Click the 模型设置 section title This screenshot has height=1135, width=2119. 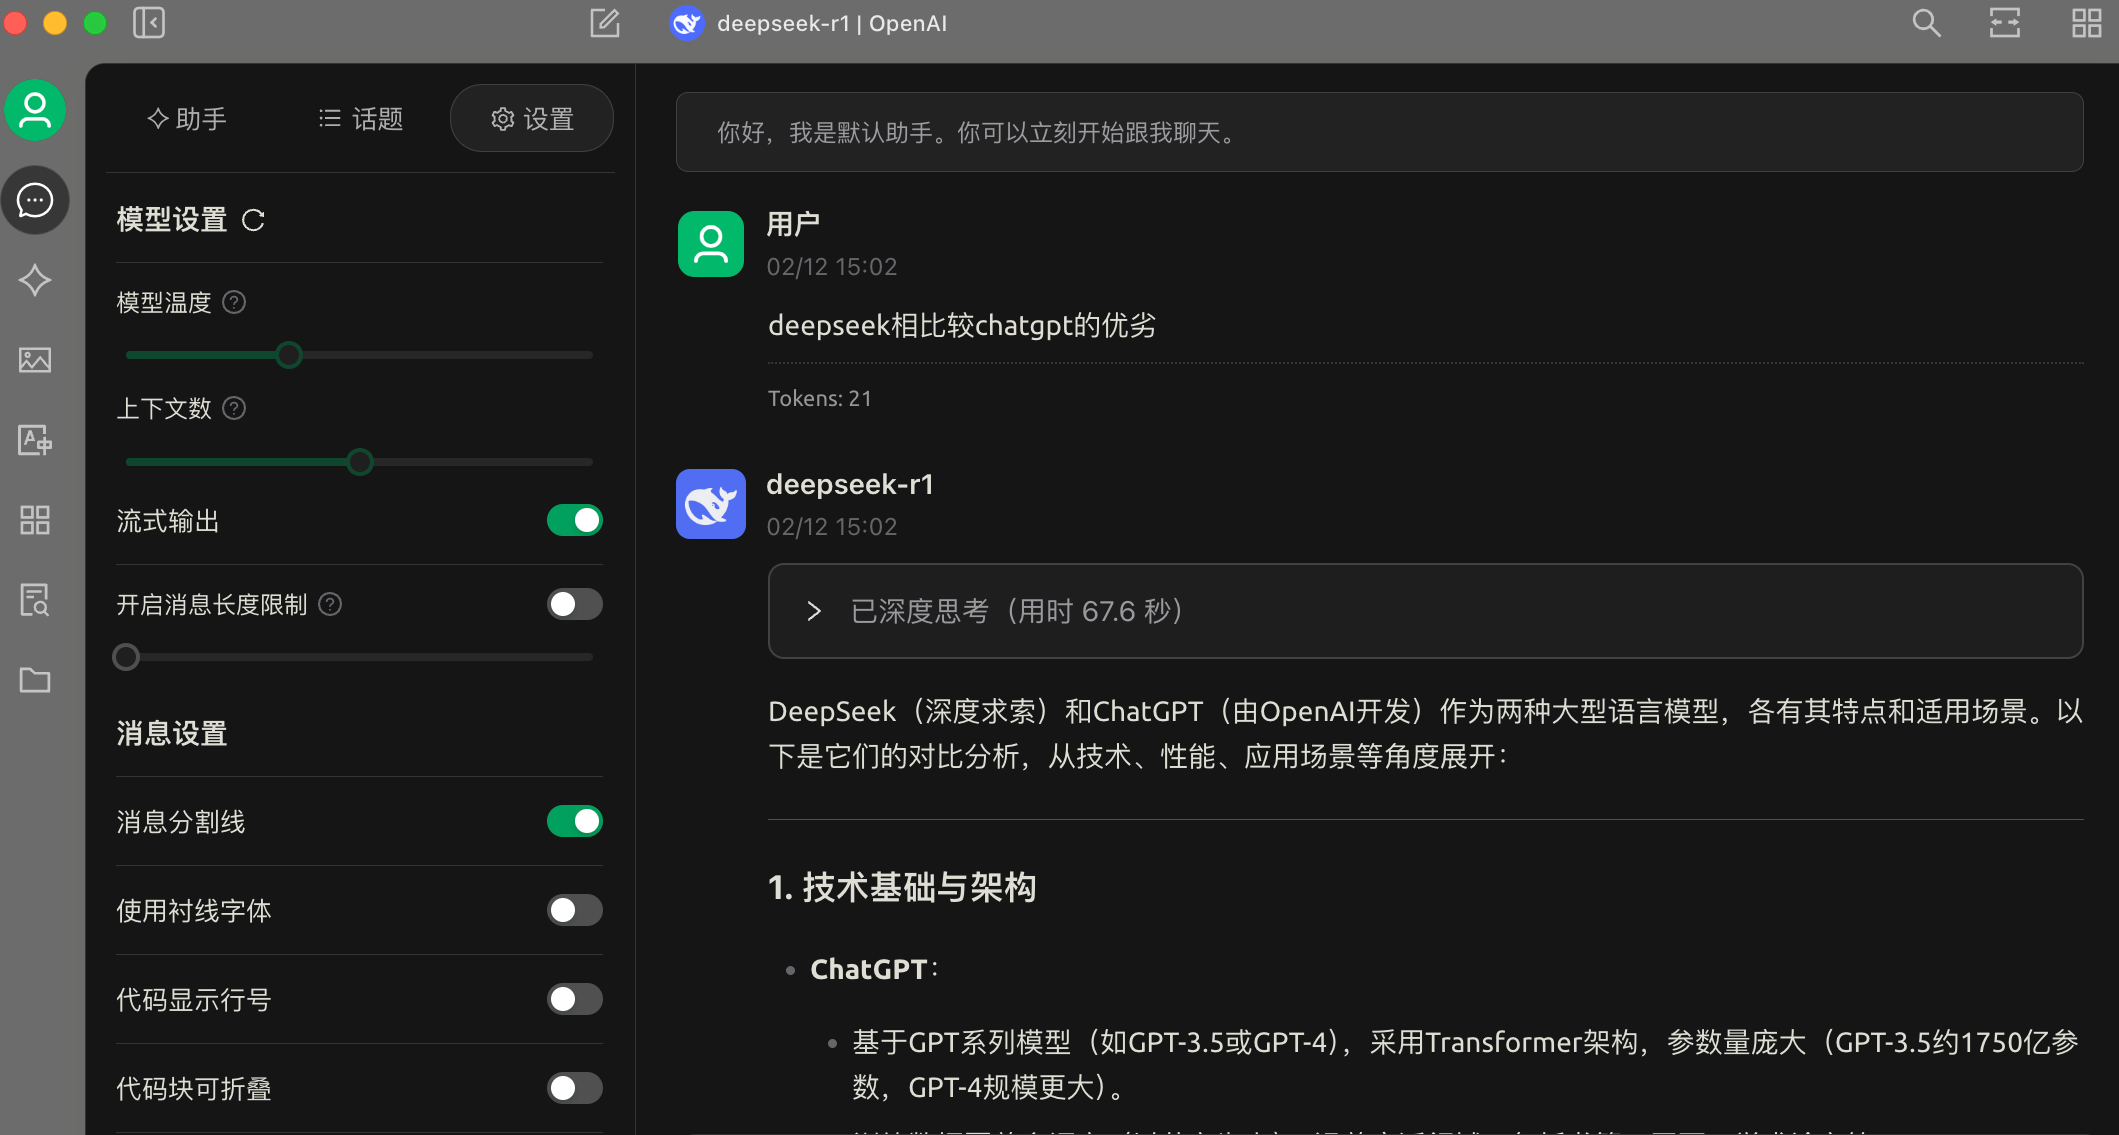tap(172, 220)
